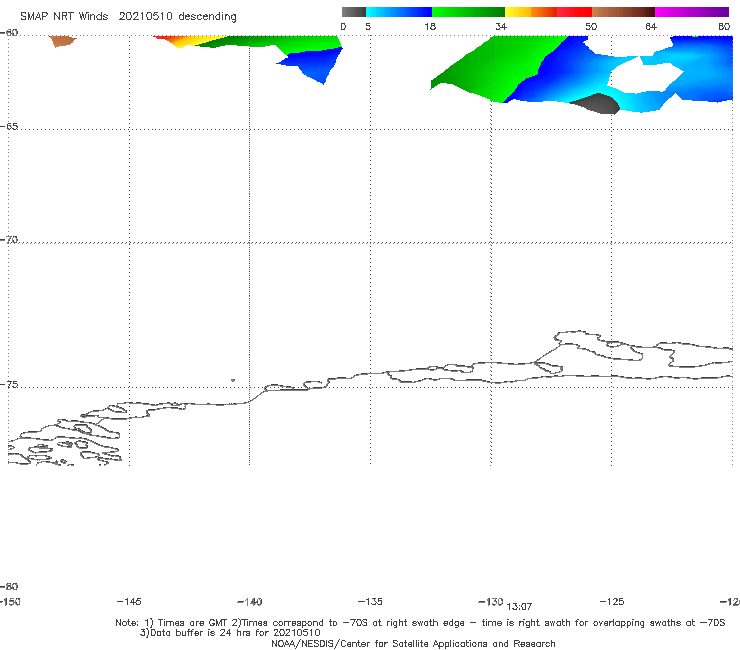Click the brown 50-64 knot color bar segment
The image size is (740, 650).
(x=623, y=12)
